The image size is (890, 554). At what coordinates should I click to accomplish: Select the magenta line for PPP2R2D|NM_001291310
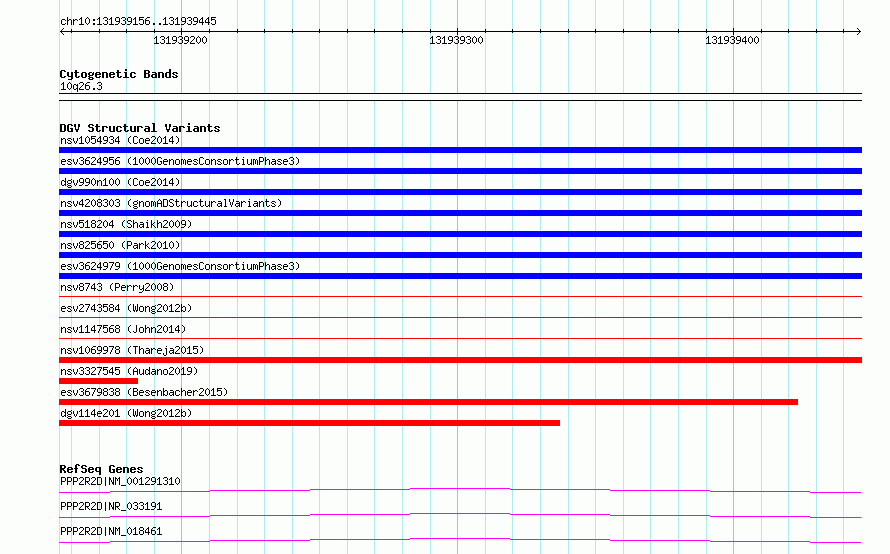460,490
